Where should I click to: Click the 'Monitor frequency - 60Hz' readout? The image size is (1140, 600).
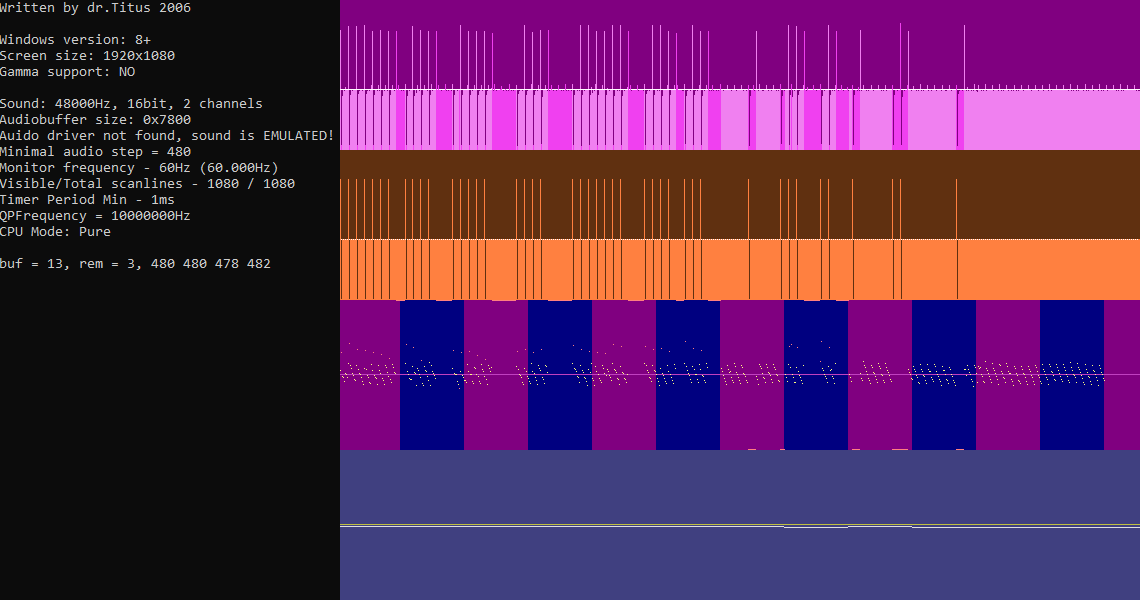tap(139, 168)
